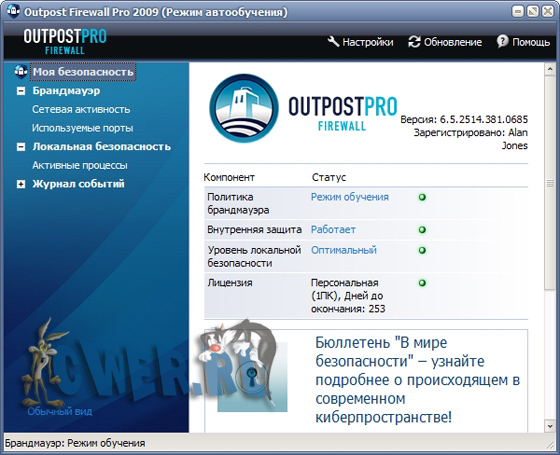Click the round Outpost building logo
Viewport: 560px width, 455px height.
244,108
